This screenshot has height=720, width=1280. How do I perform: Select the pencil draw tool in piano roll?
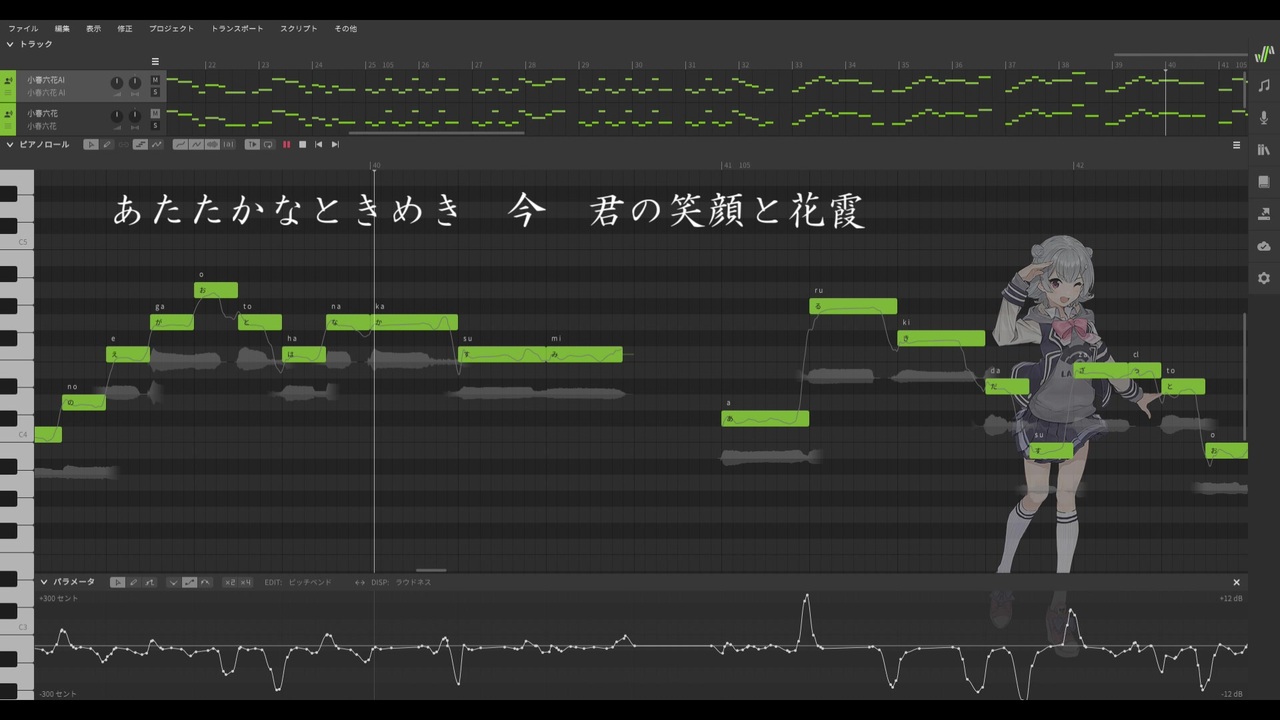107,145
